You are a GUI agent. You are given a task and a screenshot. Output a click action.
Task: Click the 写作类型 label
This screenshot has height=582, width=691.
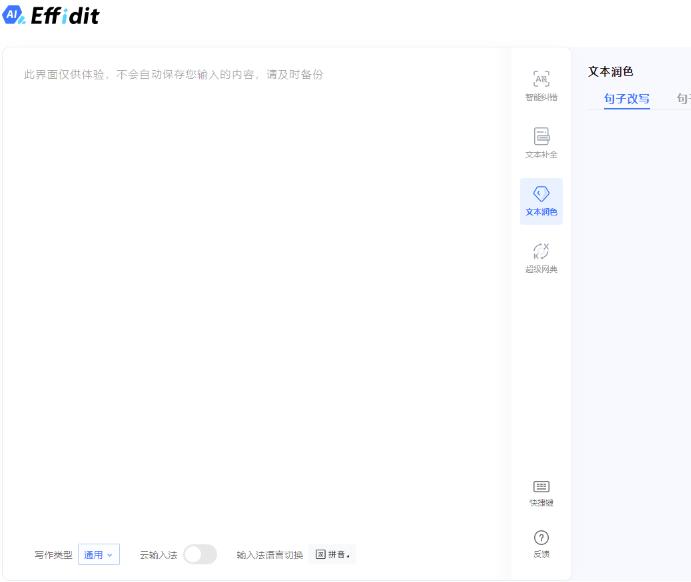coord(53,555)
